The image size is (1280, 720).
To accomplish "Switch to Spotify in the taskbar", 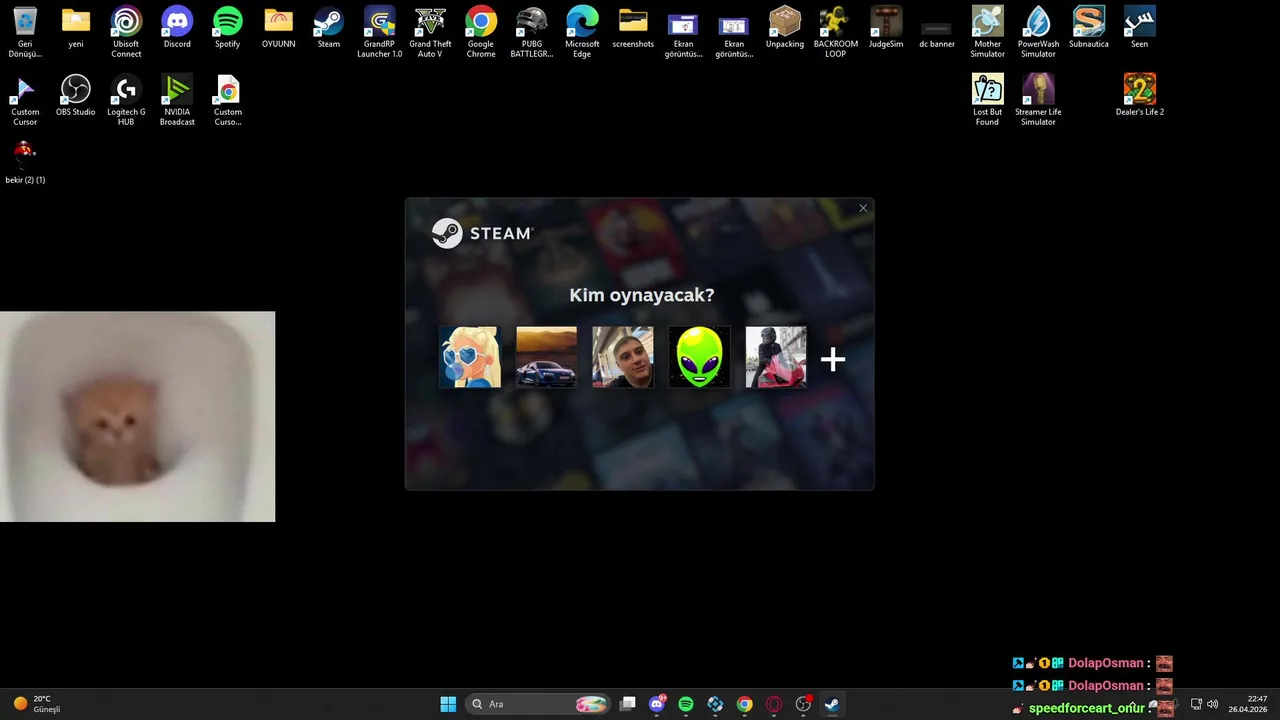I will (686, 704).
